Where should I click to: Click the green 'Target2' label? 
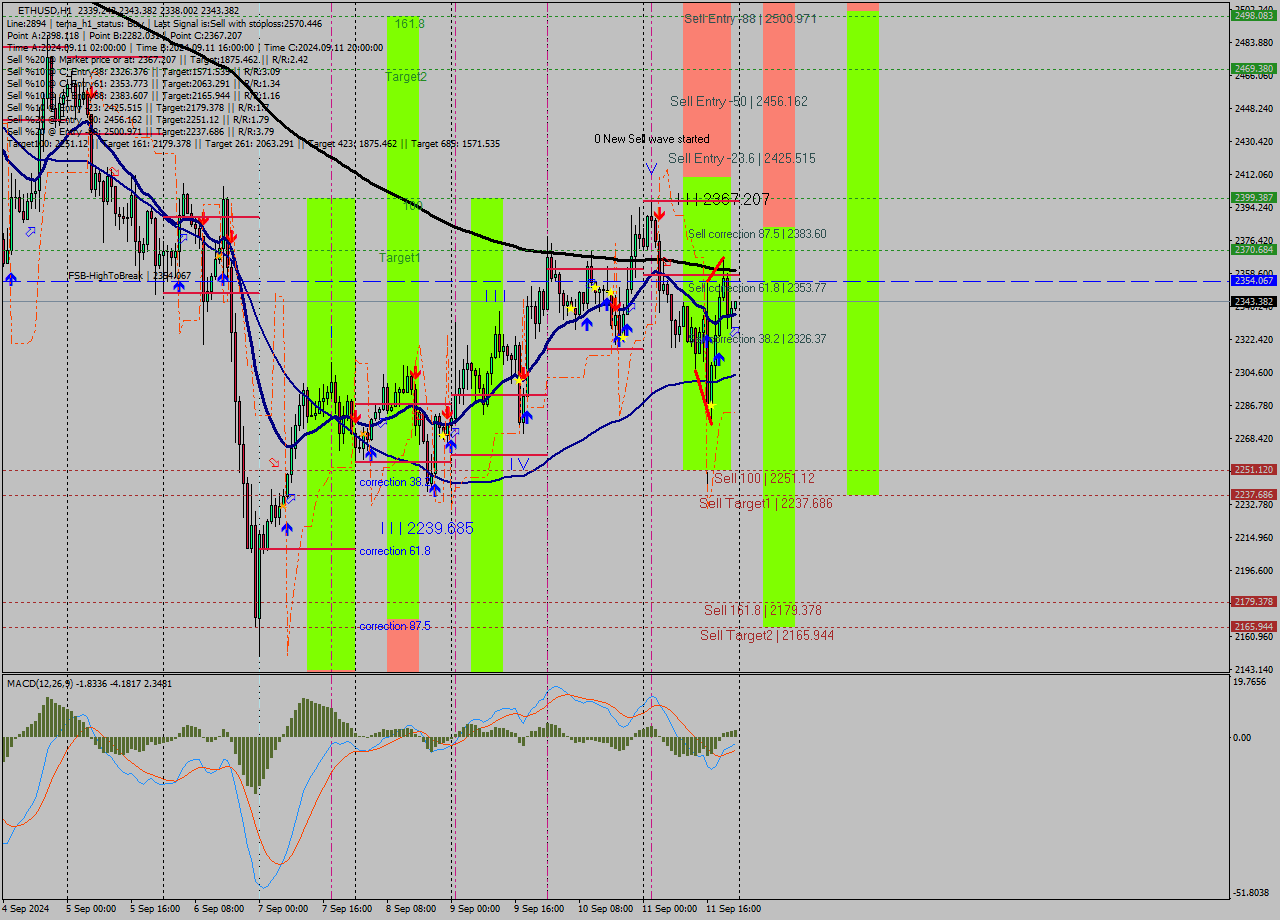(x=406, y=76)
